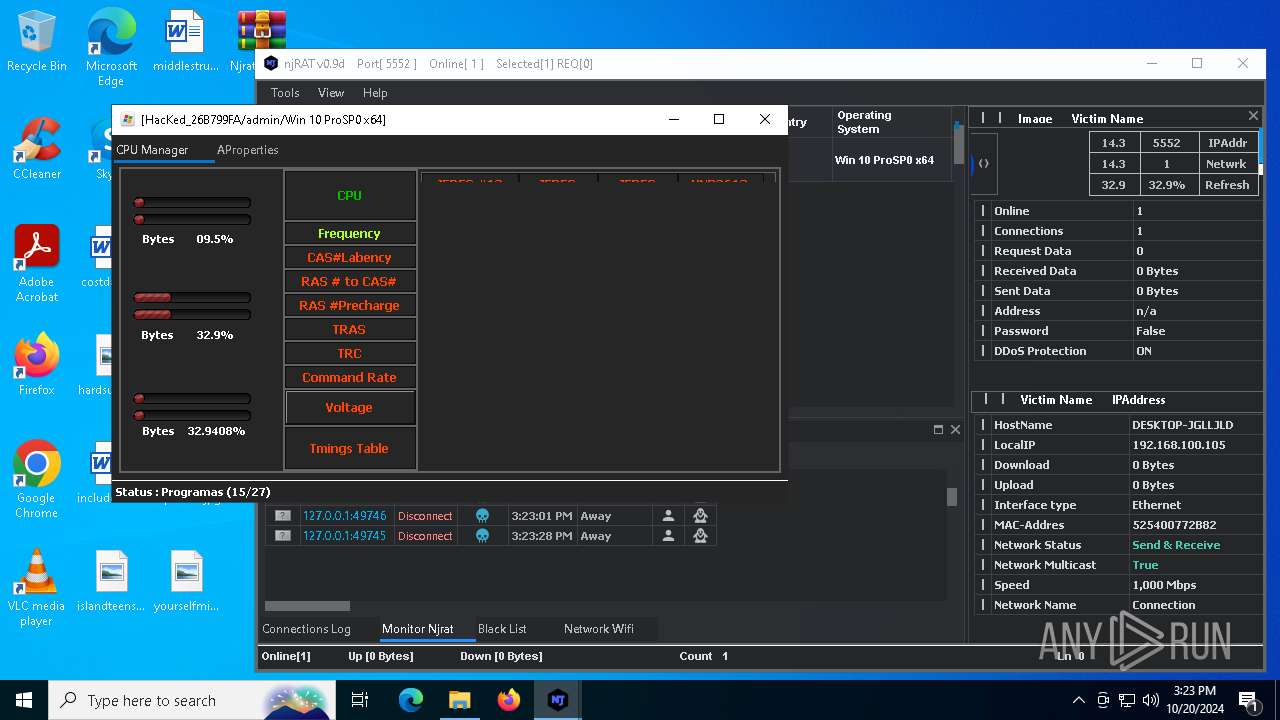Open Windows Start menu

pyautogui.click(x=24, y=700)
